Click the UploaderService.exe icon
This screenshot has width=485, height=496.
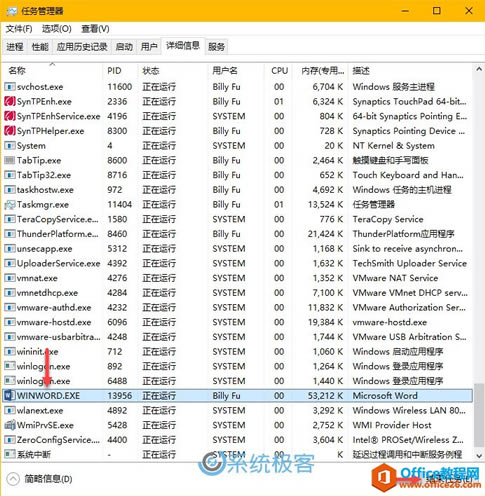click(10, 263)
